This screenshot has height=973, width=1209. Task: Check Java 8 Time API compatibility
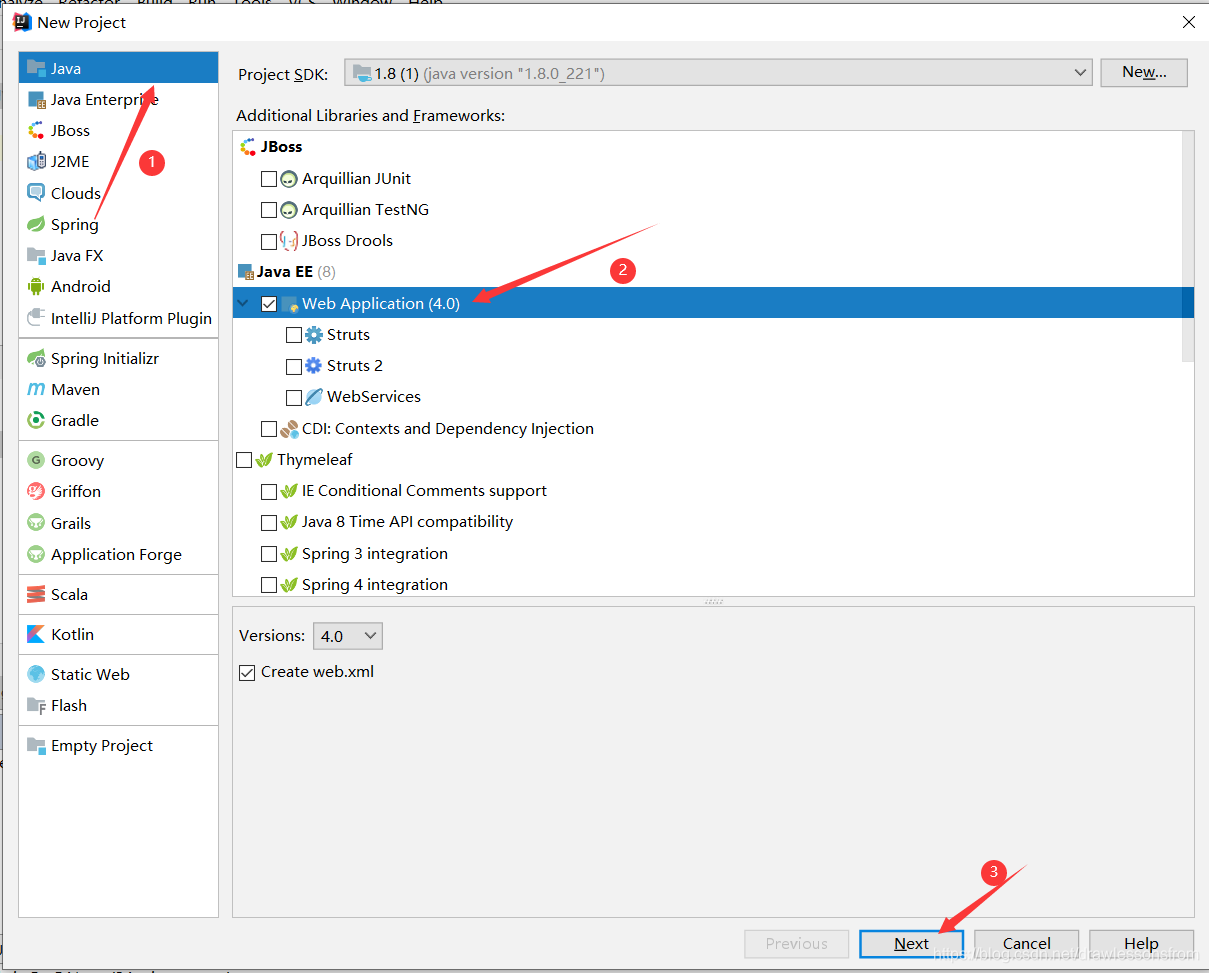coord(268,521)
